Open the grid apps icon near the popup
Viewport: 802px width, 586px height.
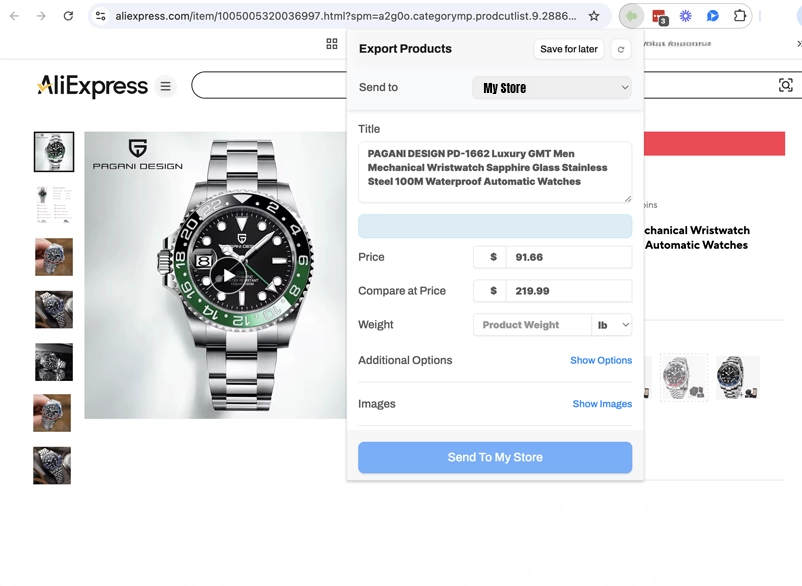[332, 44]
